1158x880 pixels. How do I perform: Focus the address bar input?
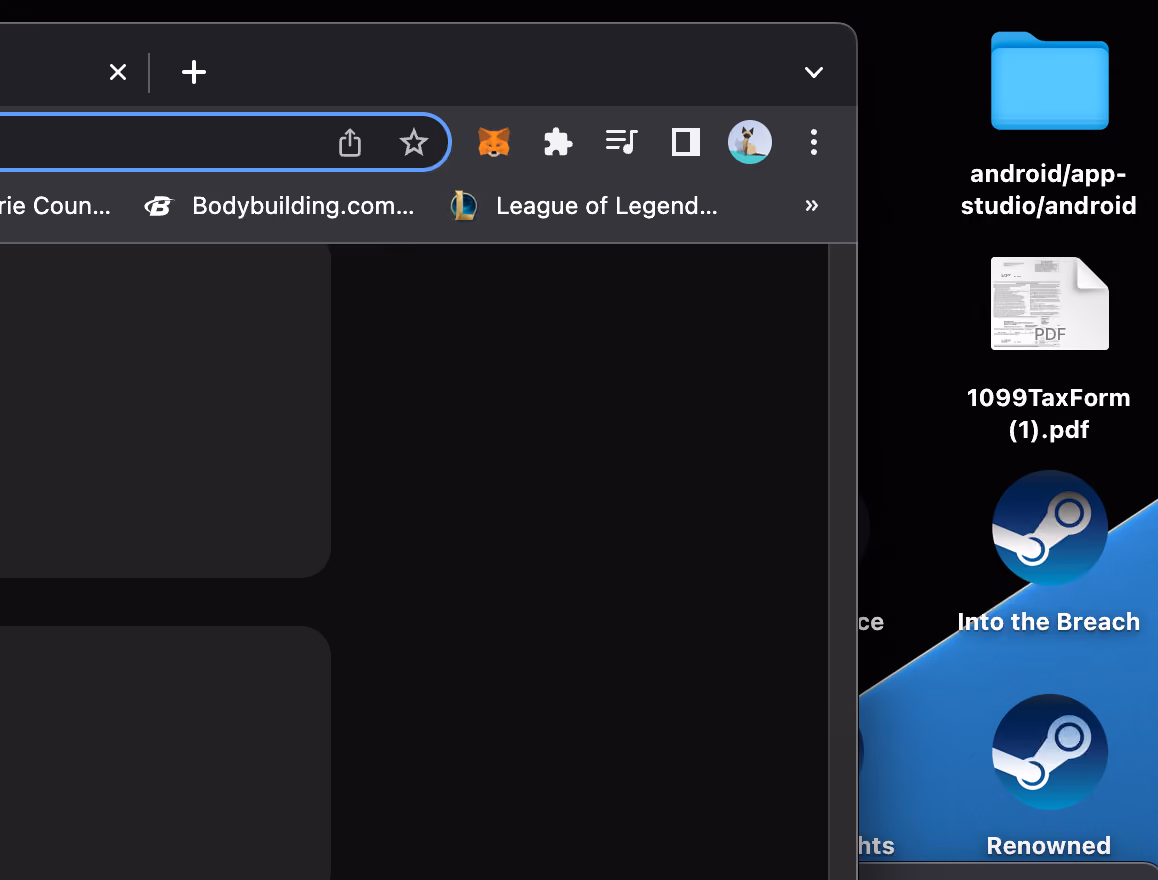coord(162,142)
